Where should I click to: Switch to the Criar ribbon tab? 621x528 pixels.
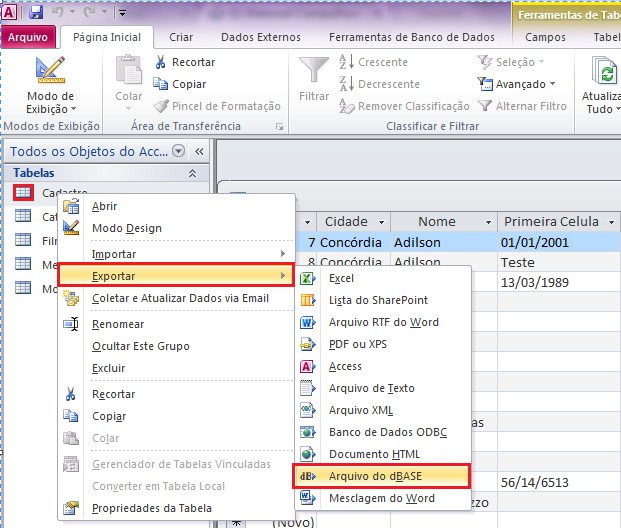coord(181,37)
